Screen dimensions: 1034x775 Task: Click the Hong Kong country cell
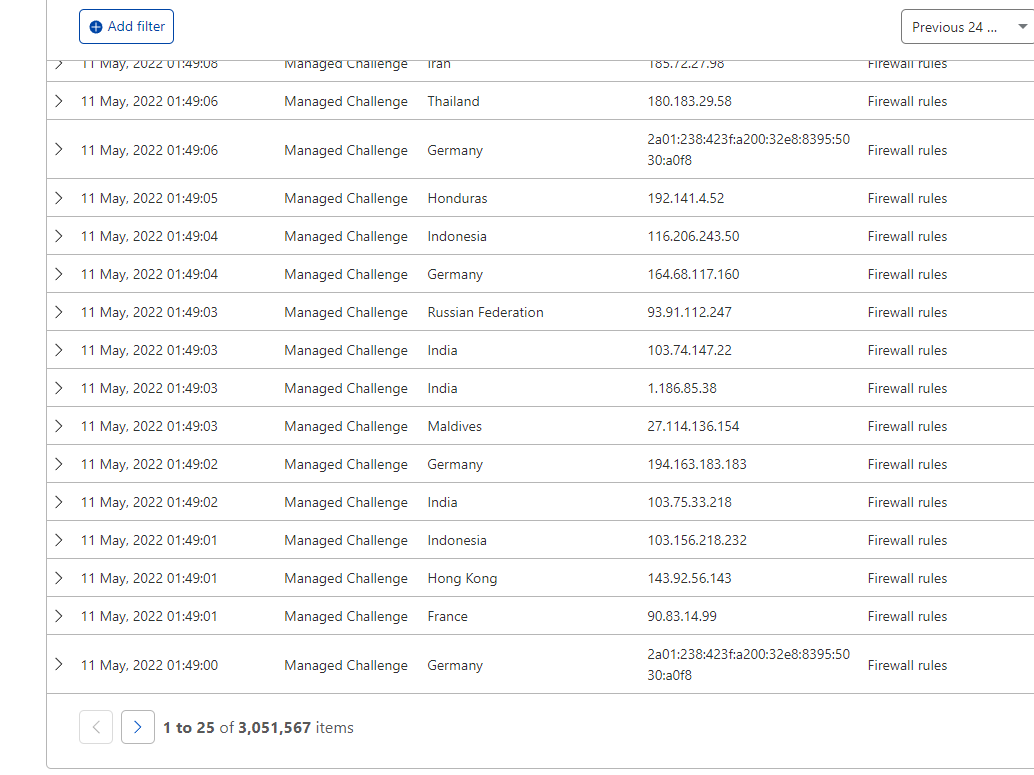click(462, 578)
